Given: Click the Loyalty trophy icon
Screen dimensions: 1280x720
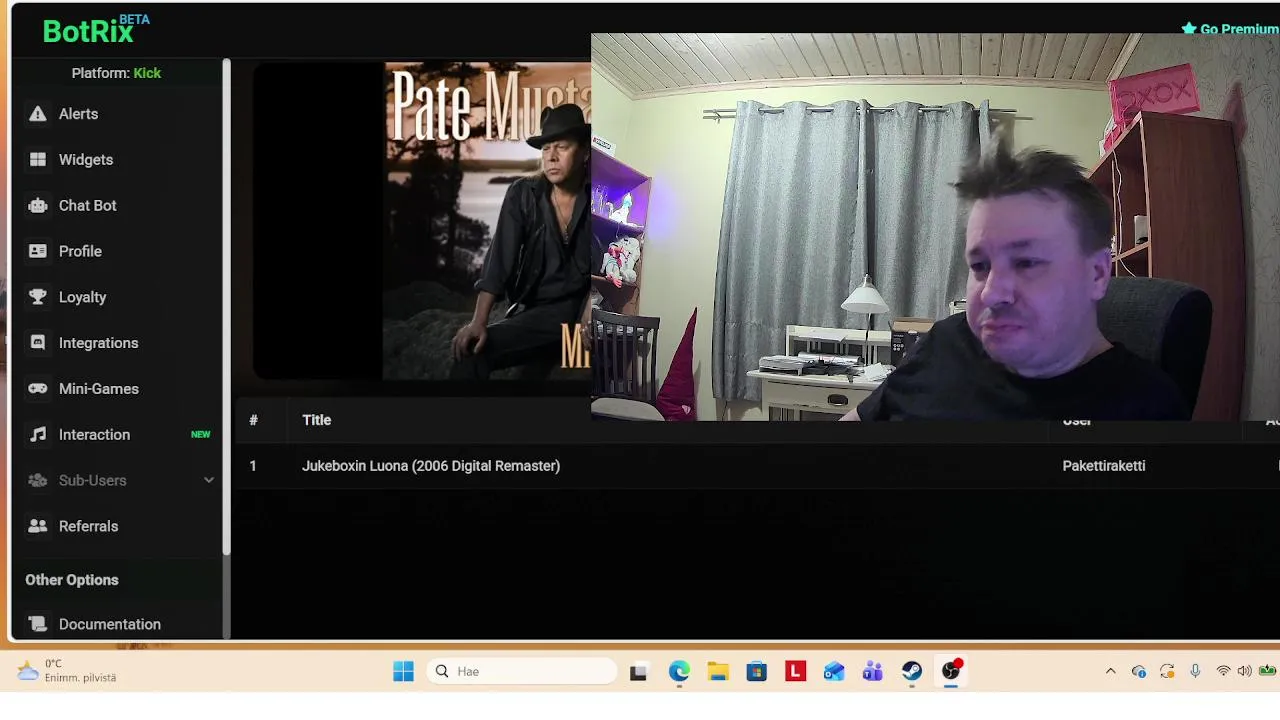Looking at the screenshot, I should [x=38, y=297].
